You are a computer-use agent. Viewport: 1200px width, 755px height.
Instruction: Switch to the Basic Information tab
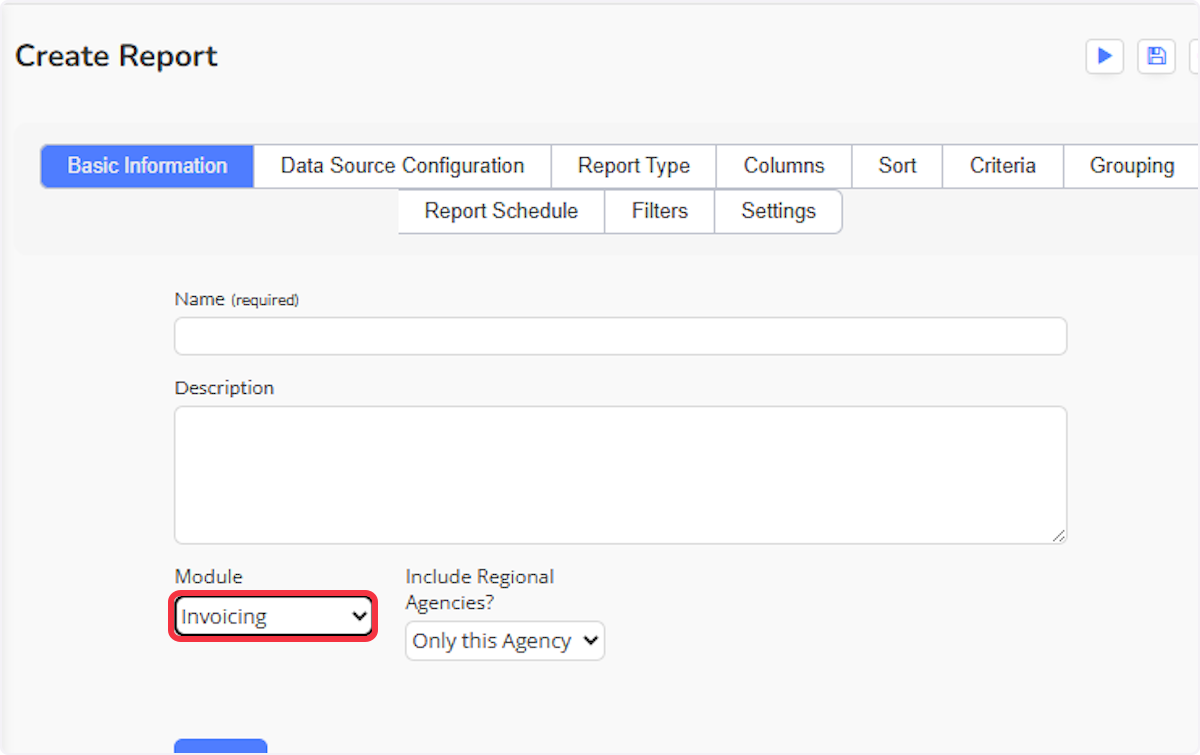pyautogui.click(x=147, y=166)
